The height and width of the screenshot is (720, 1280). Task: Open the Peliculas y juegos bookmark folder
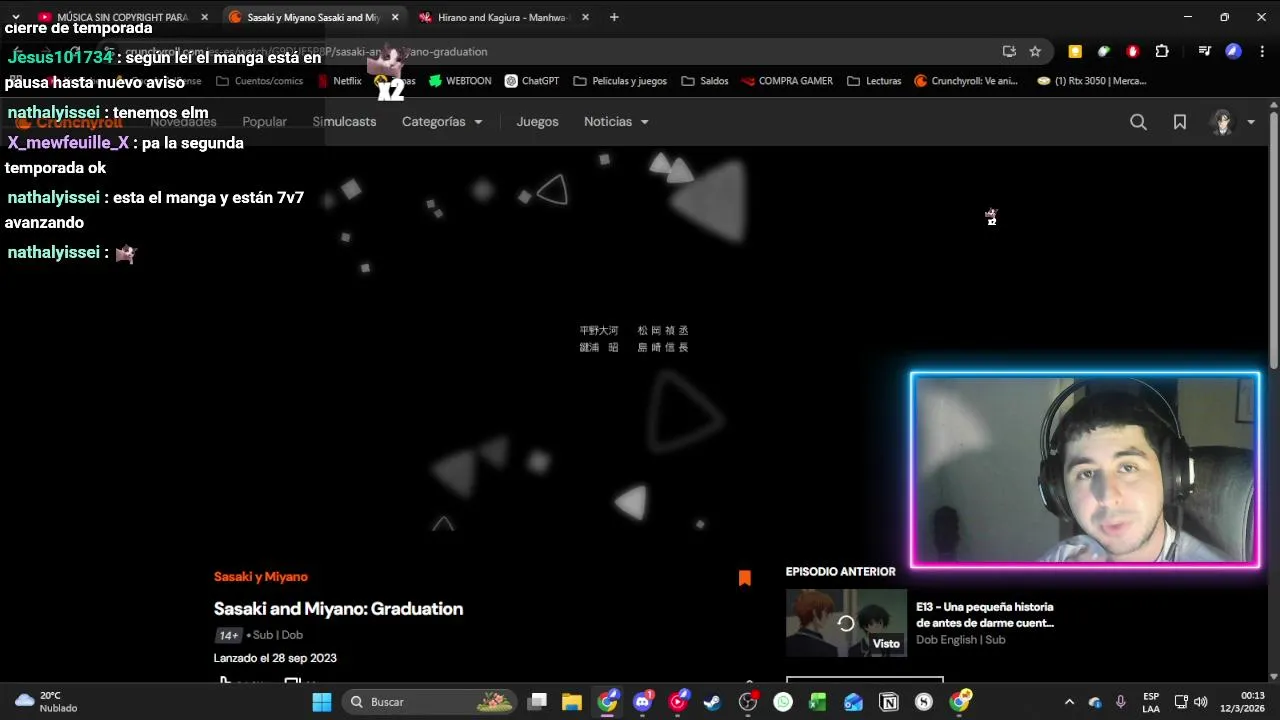point(620,81)
